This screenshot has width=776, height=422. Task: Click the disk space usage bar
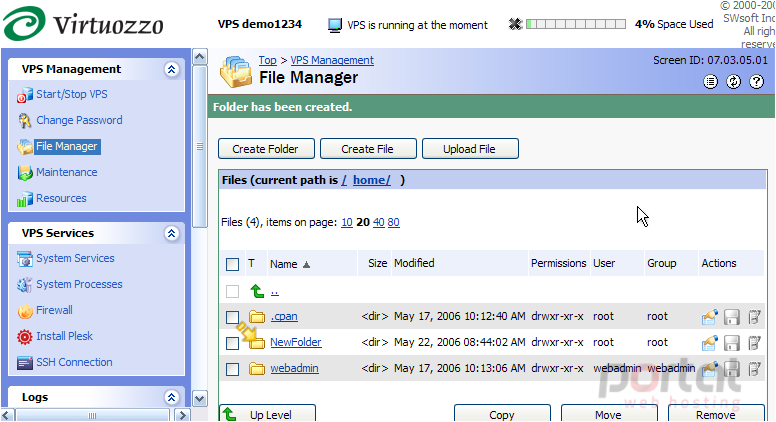click(576, 24)
